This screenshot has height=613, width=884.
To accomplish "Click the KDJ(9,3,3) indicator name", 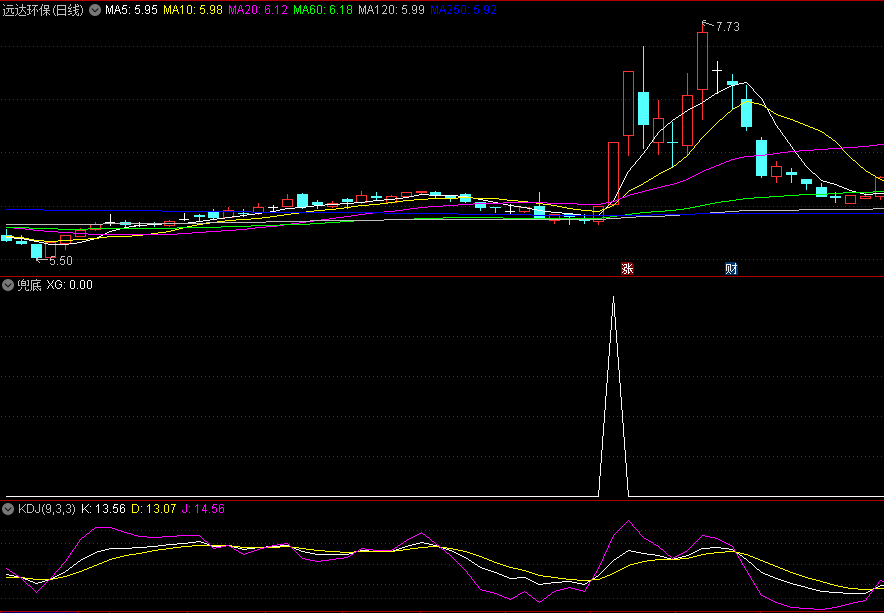I will coord(47,509).
